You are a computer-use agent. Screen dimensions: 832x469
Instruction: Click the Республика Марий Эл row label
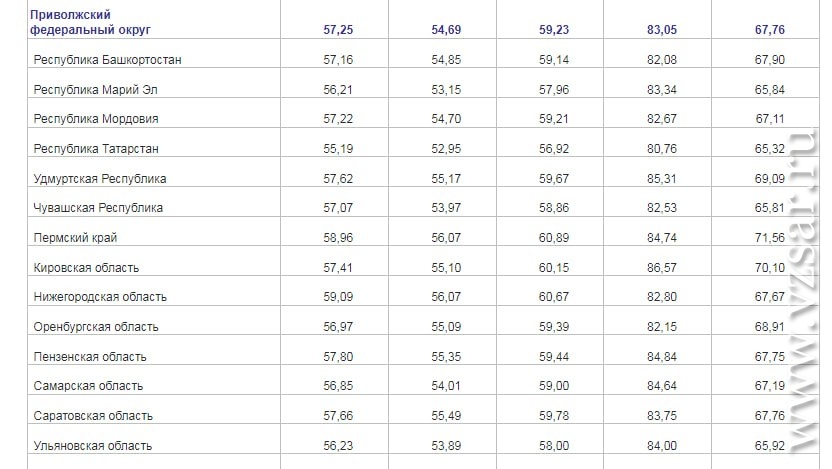point(96,90)
